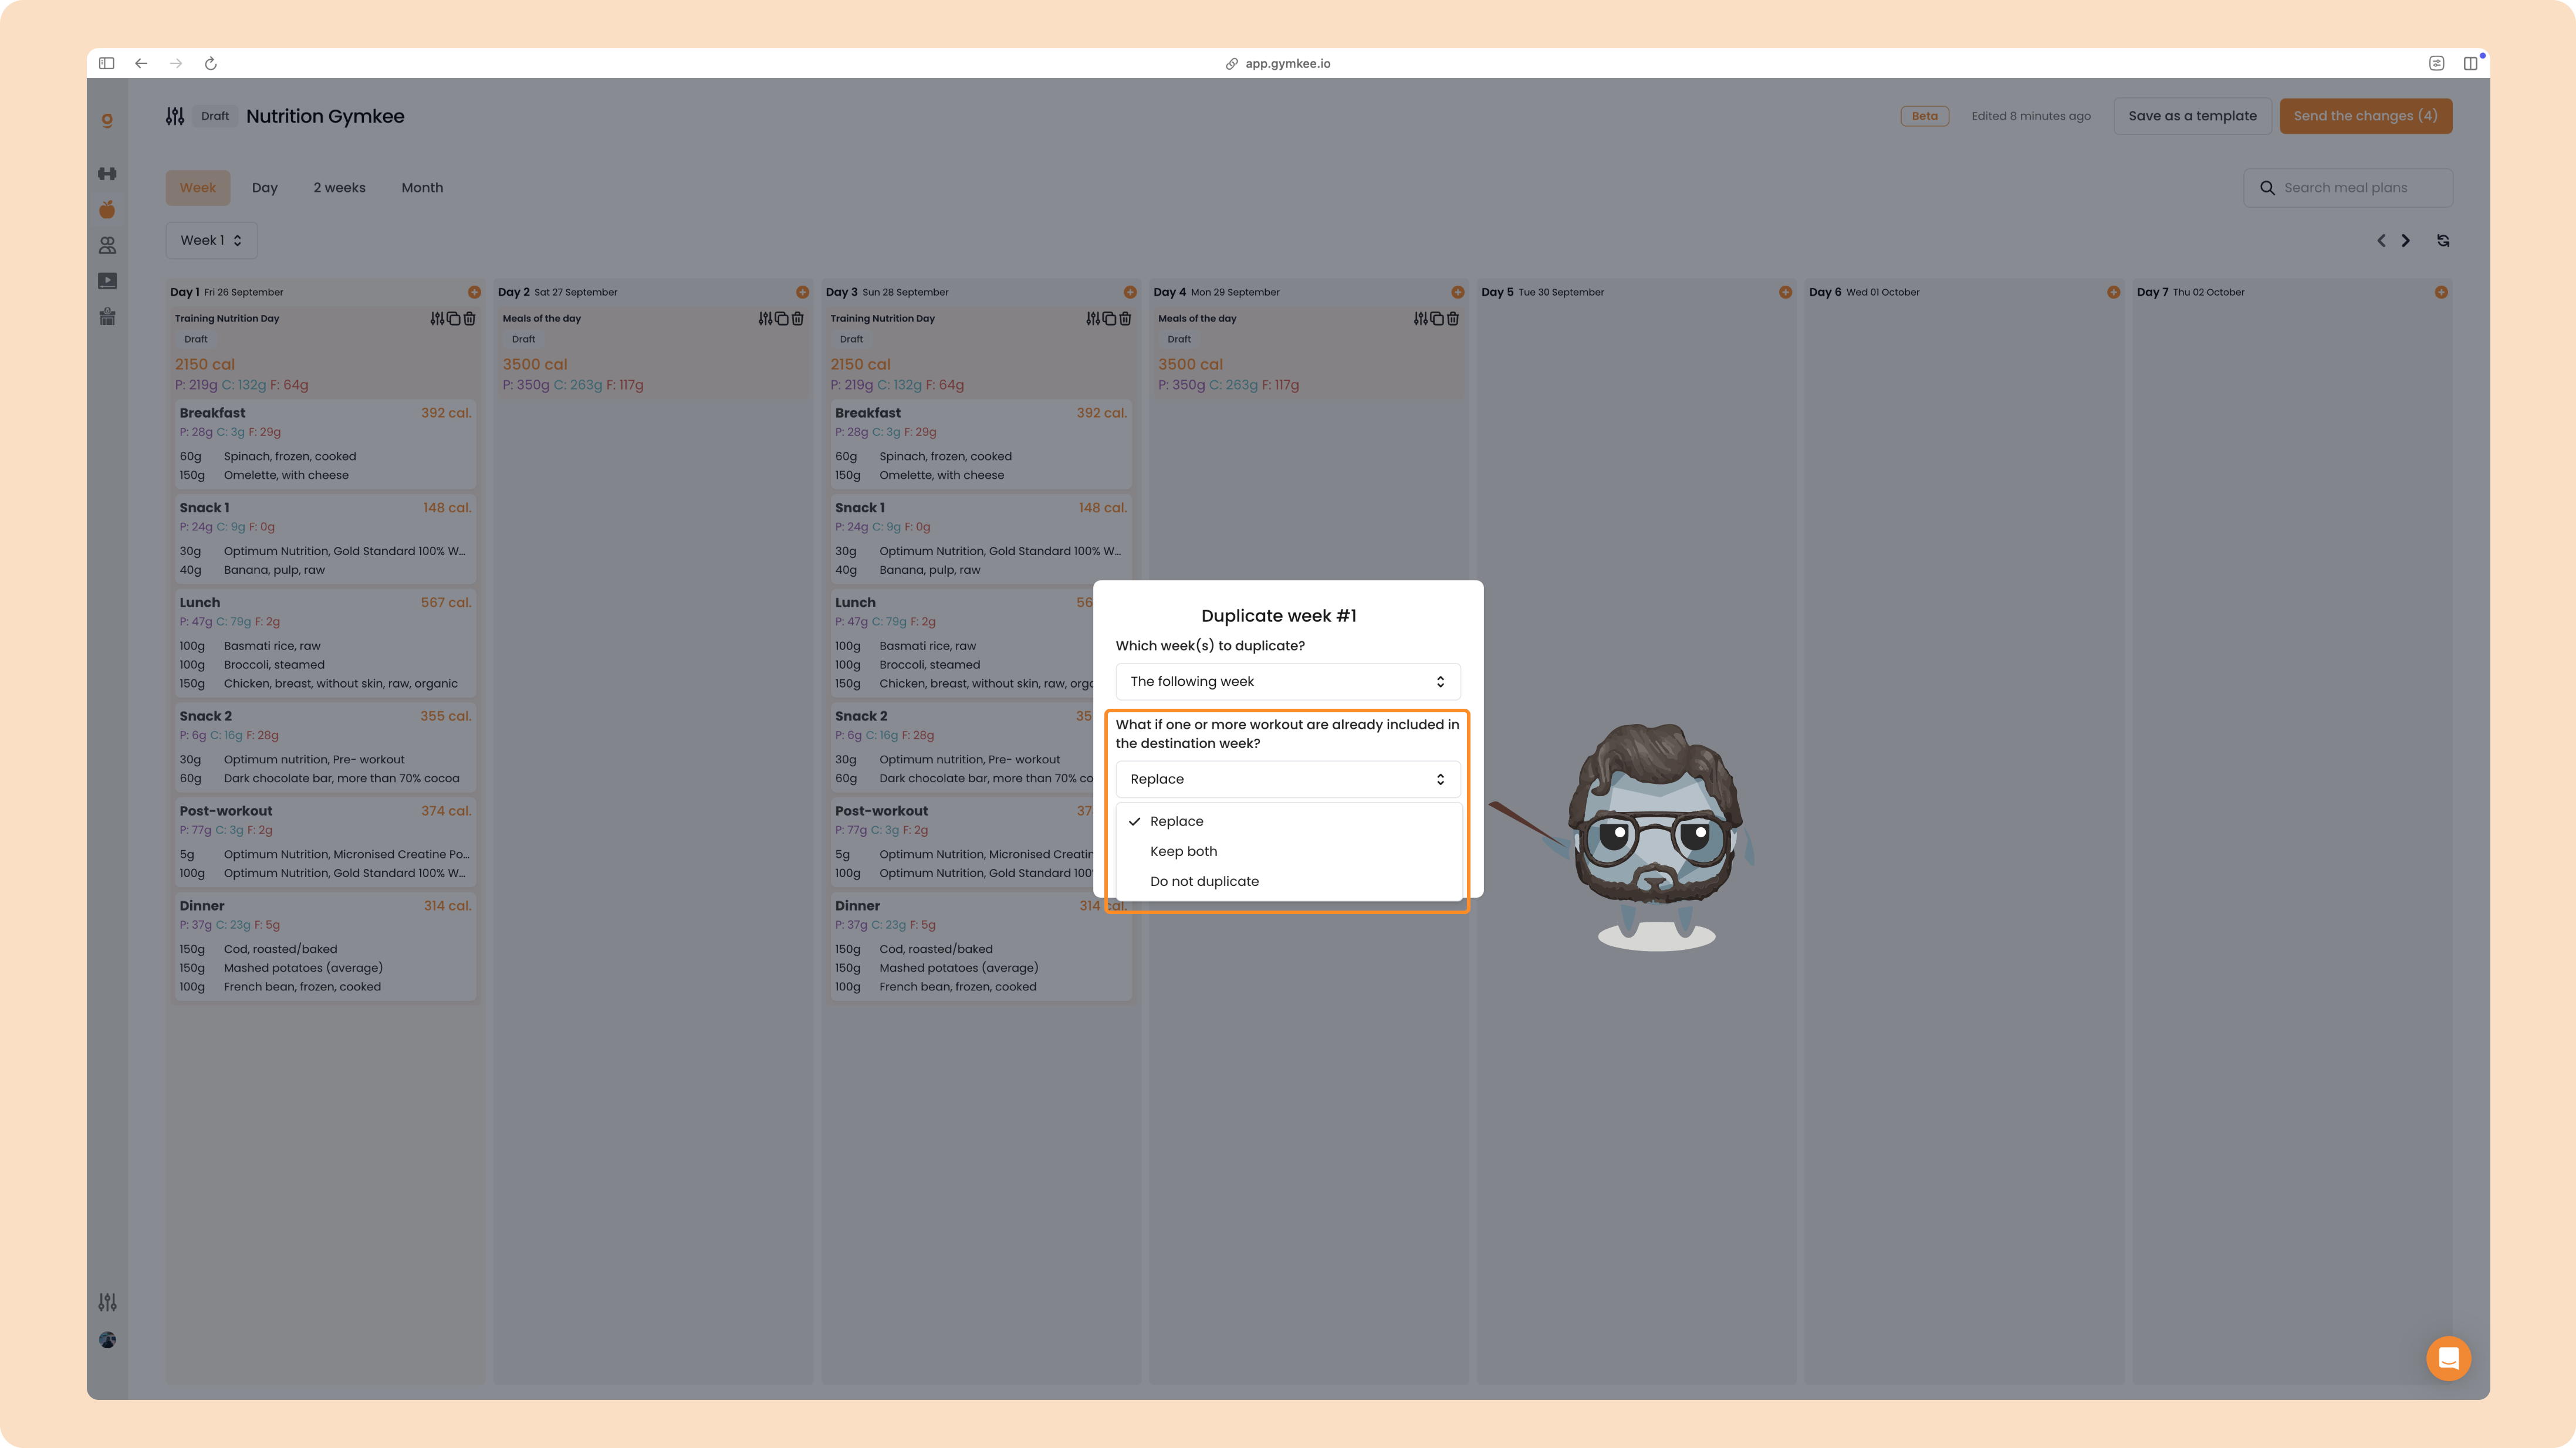Open the workouts dumbbell icon in sidebar
2576x1448 pixels.
[x=107, y=174]
